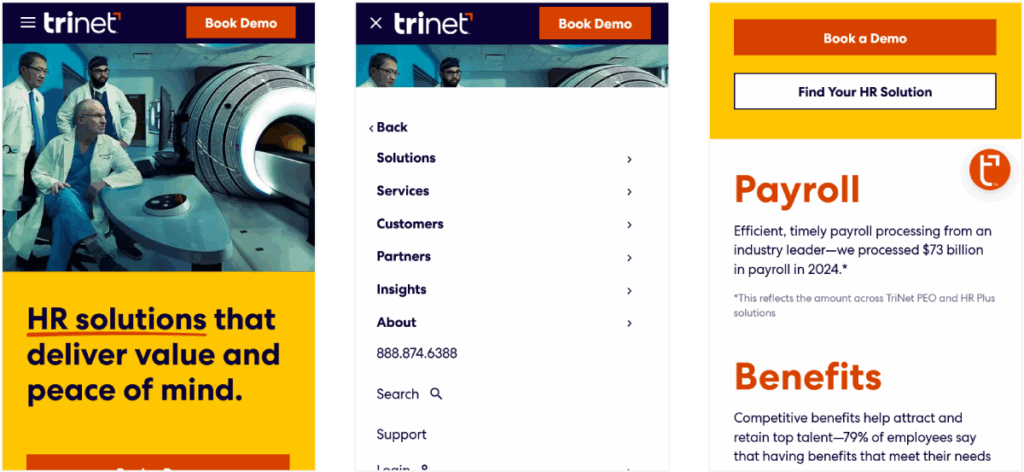Click the Payroll heading
This screenshot has width=1024, height=472.
click(797, 189)
